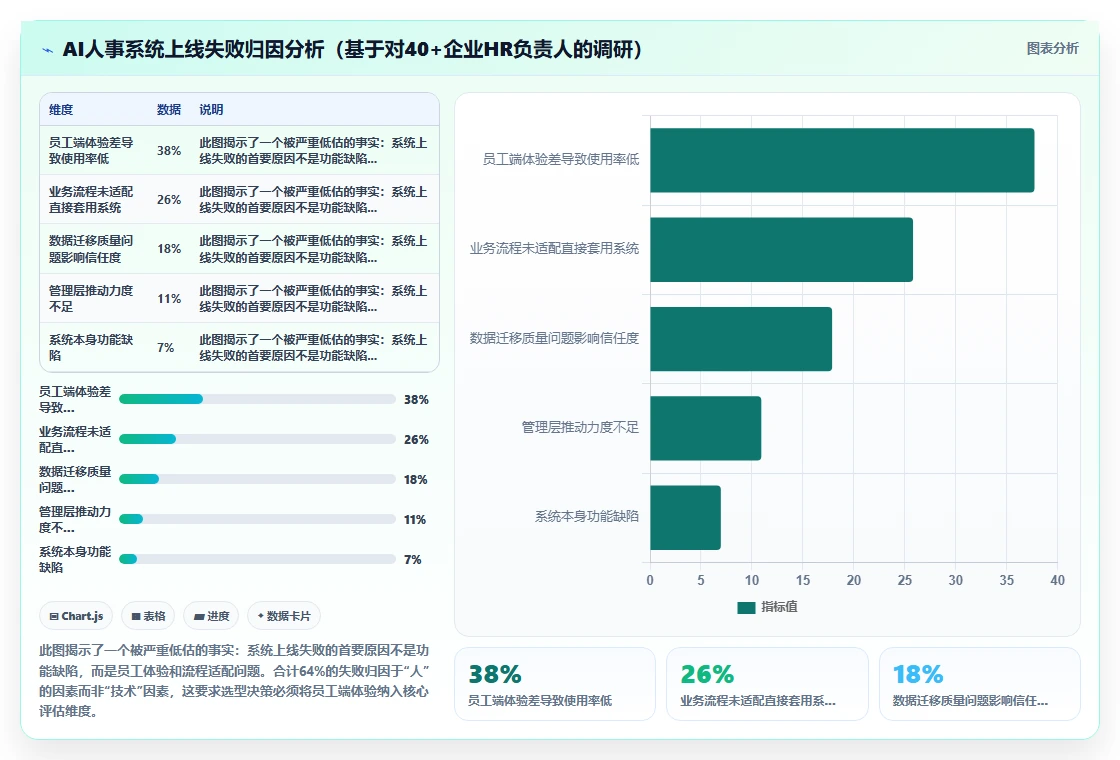Select the 表格 tag chip
The image size is (1120, 760).
(148, 616)
